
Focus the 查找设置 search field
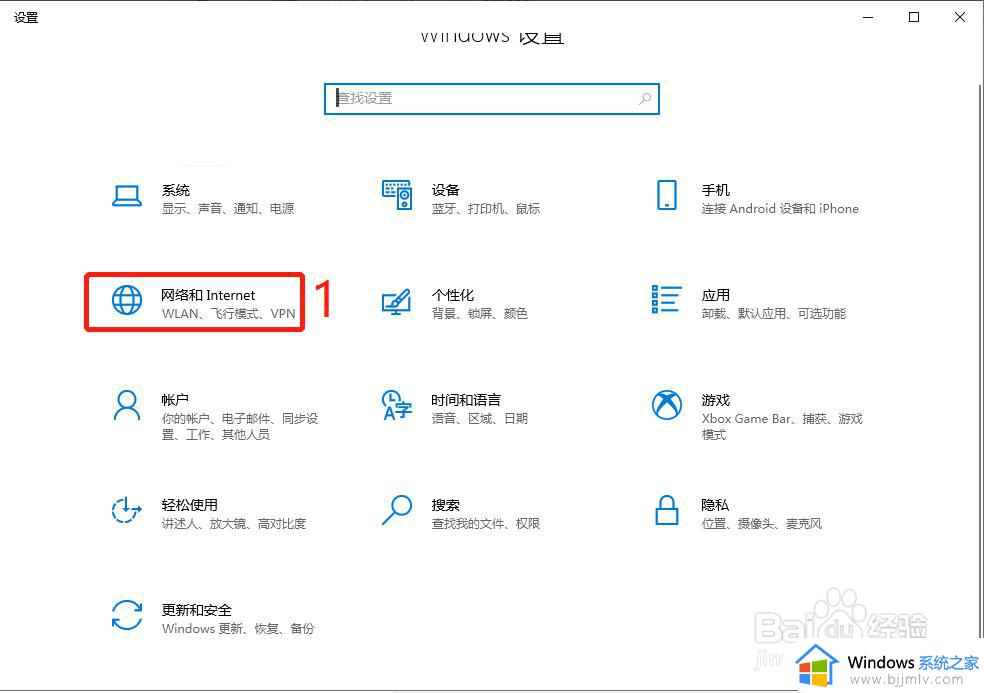(x=491, y=99)
